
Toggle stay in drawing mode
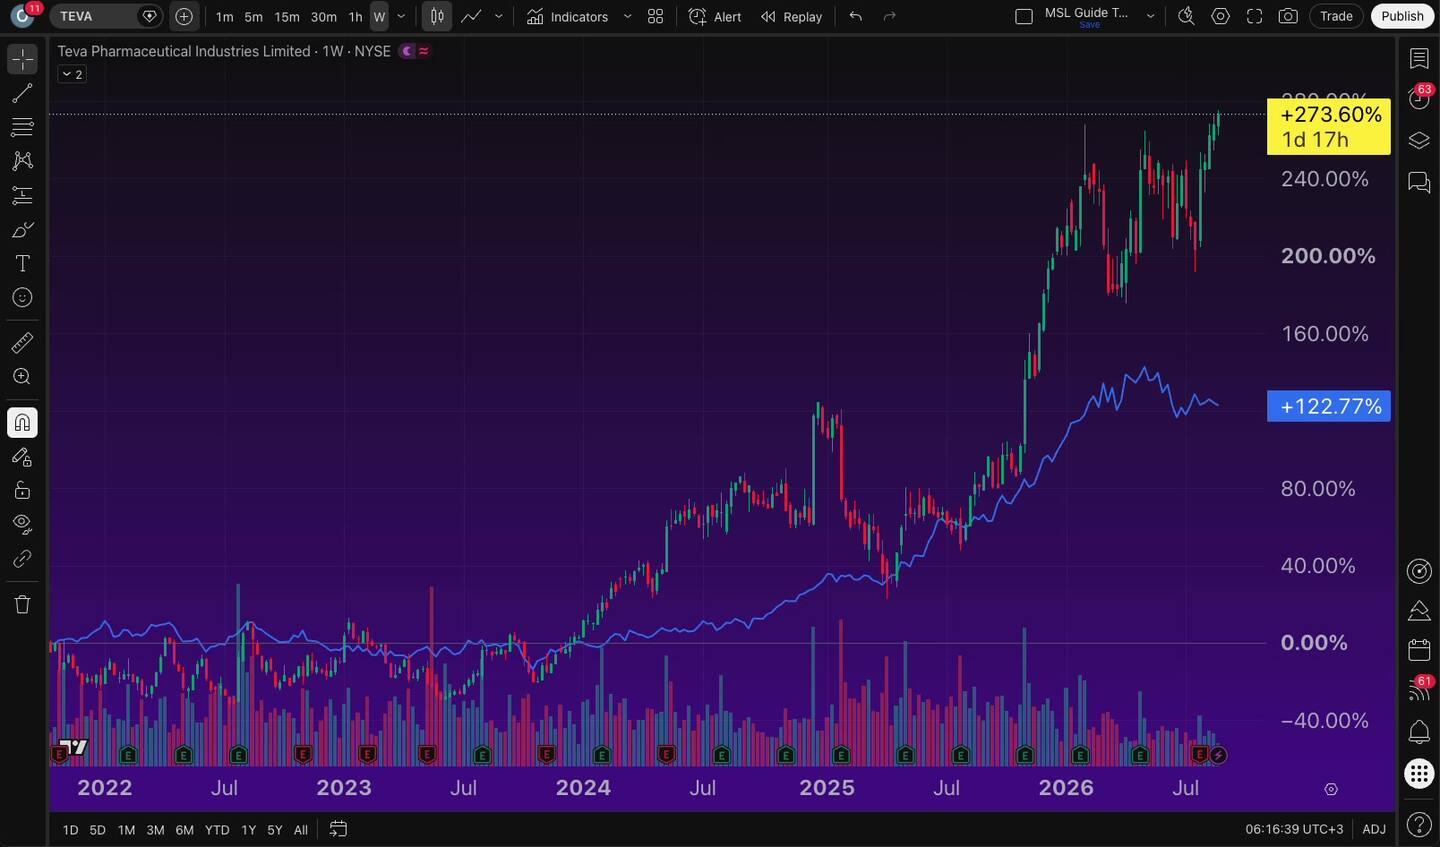point(22,457)
